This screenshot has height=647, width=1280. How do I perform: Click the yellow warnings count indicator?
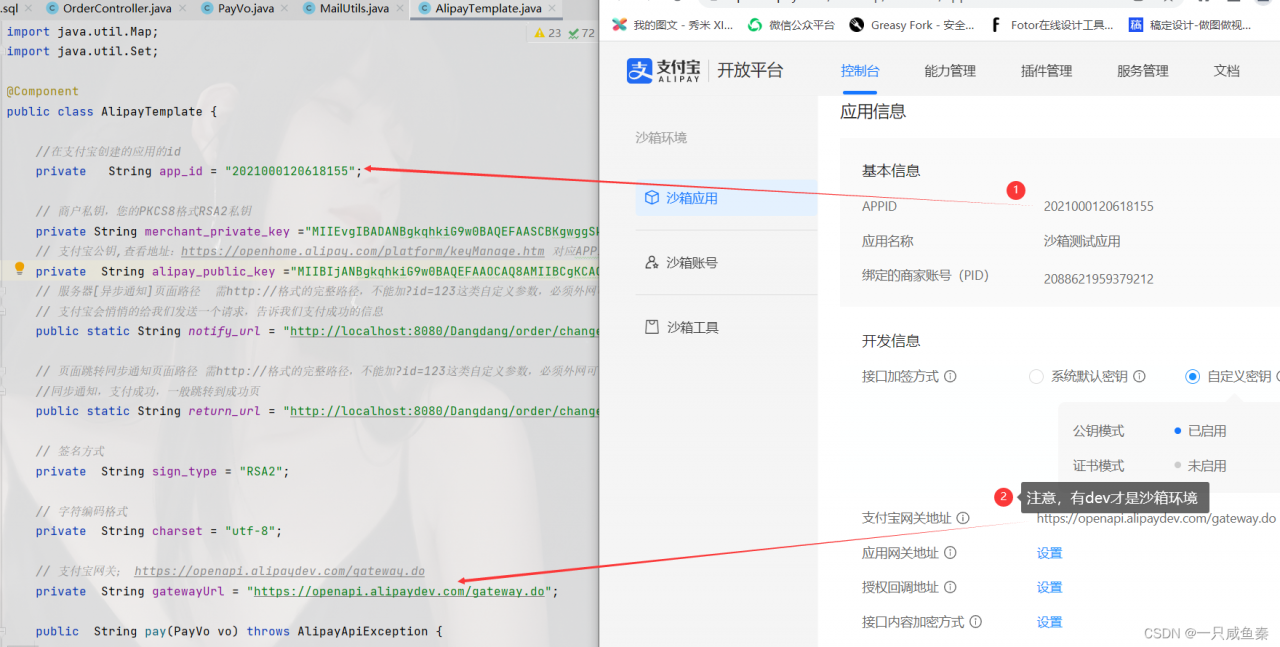548,33
